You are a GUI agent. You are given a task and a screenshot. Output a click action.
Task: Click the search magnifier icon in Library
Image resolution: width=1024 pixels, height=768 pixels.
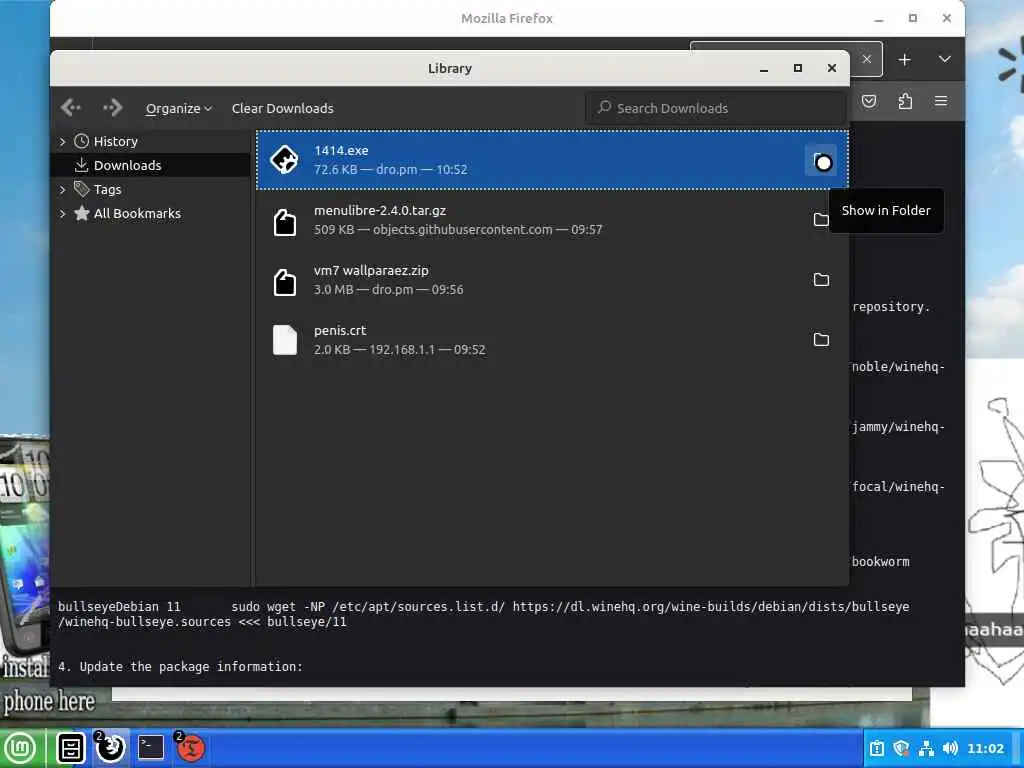(x=605, y=107)
